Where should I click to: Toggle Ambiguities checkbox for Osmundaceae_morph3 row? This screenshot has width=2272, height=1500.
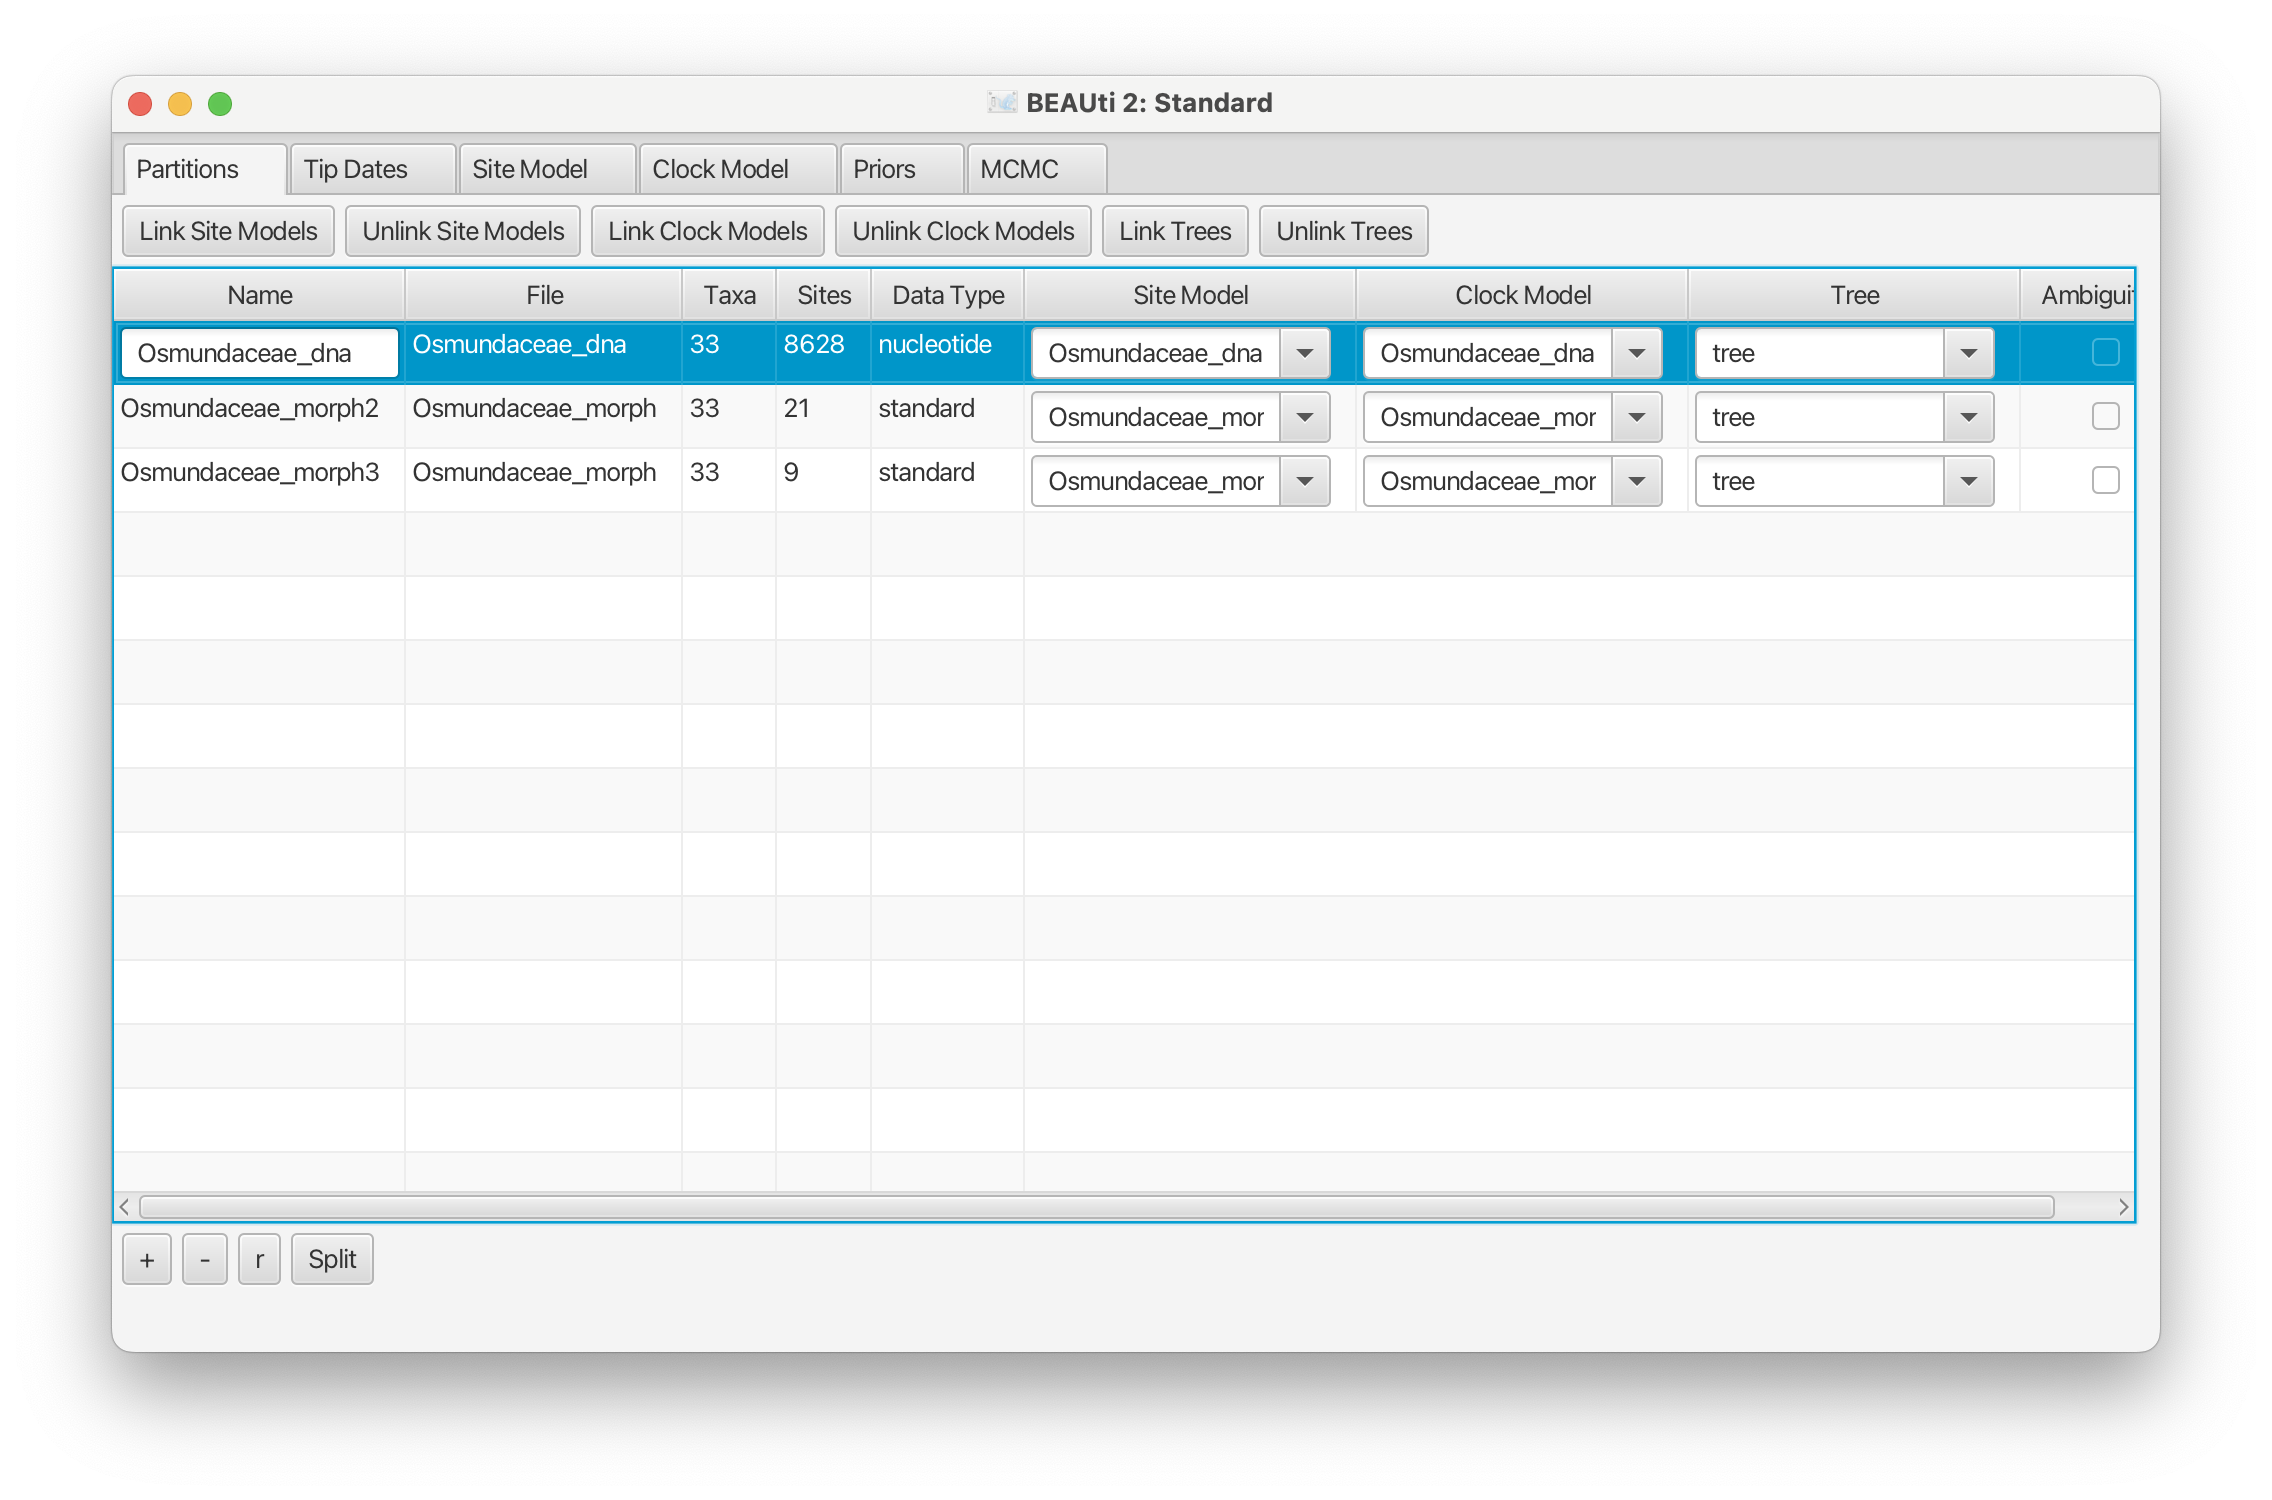coord(2105,480)
